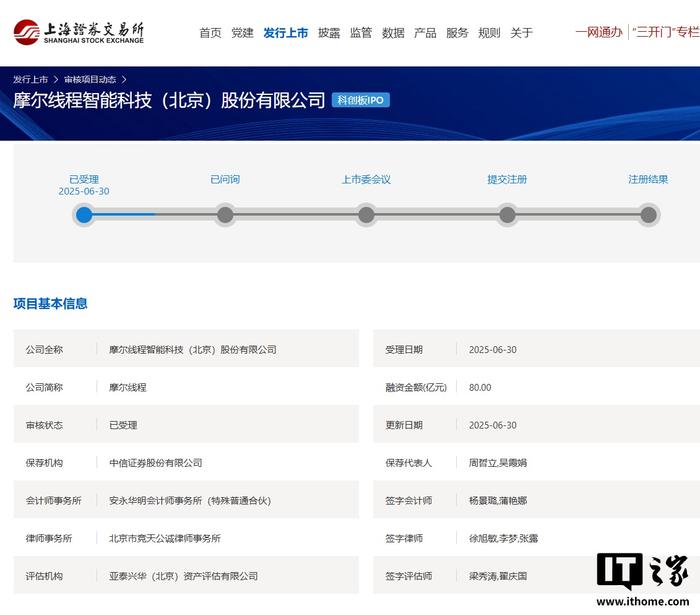
Task: Go to 发行上市 breadcrumb
Action: click(x=30, y=79)
